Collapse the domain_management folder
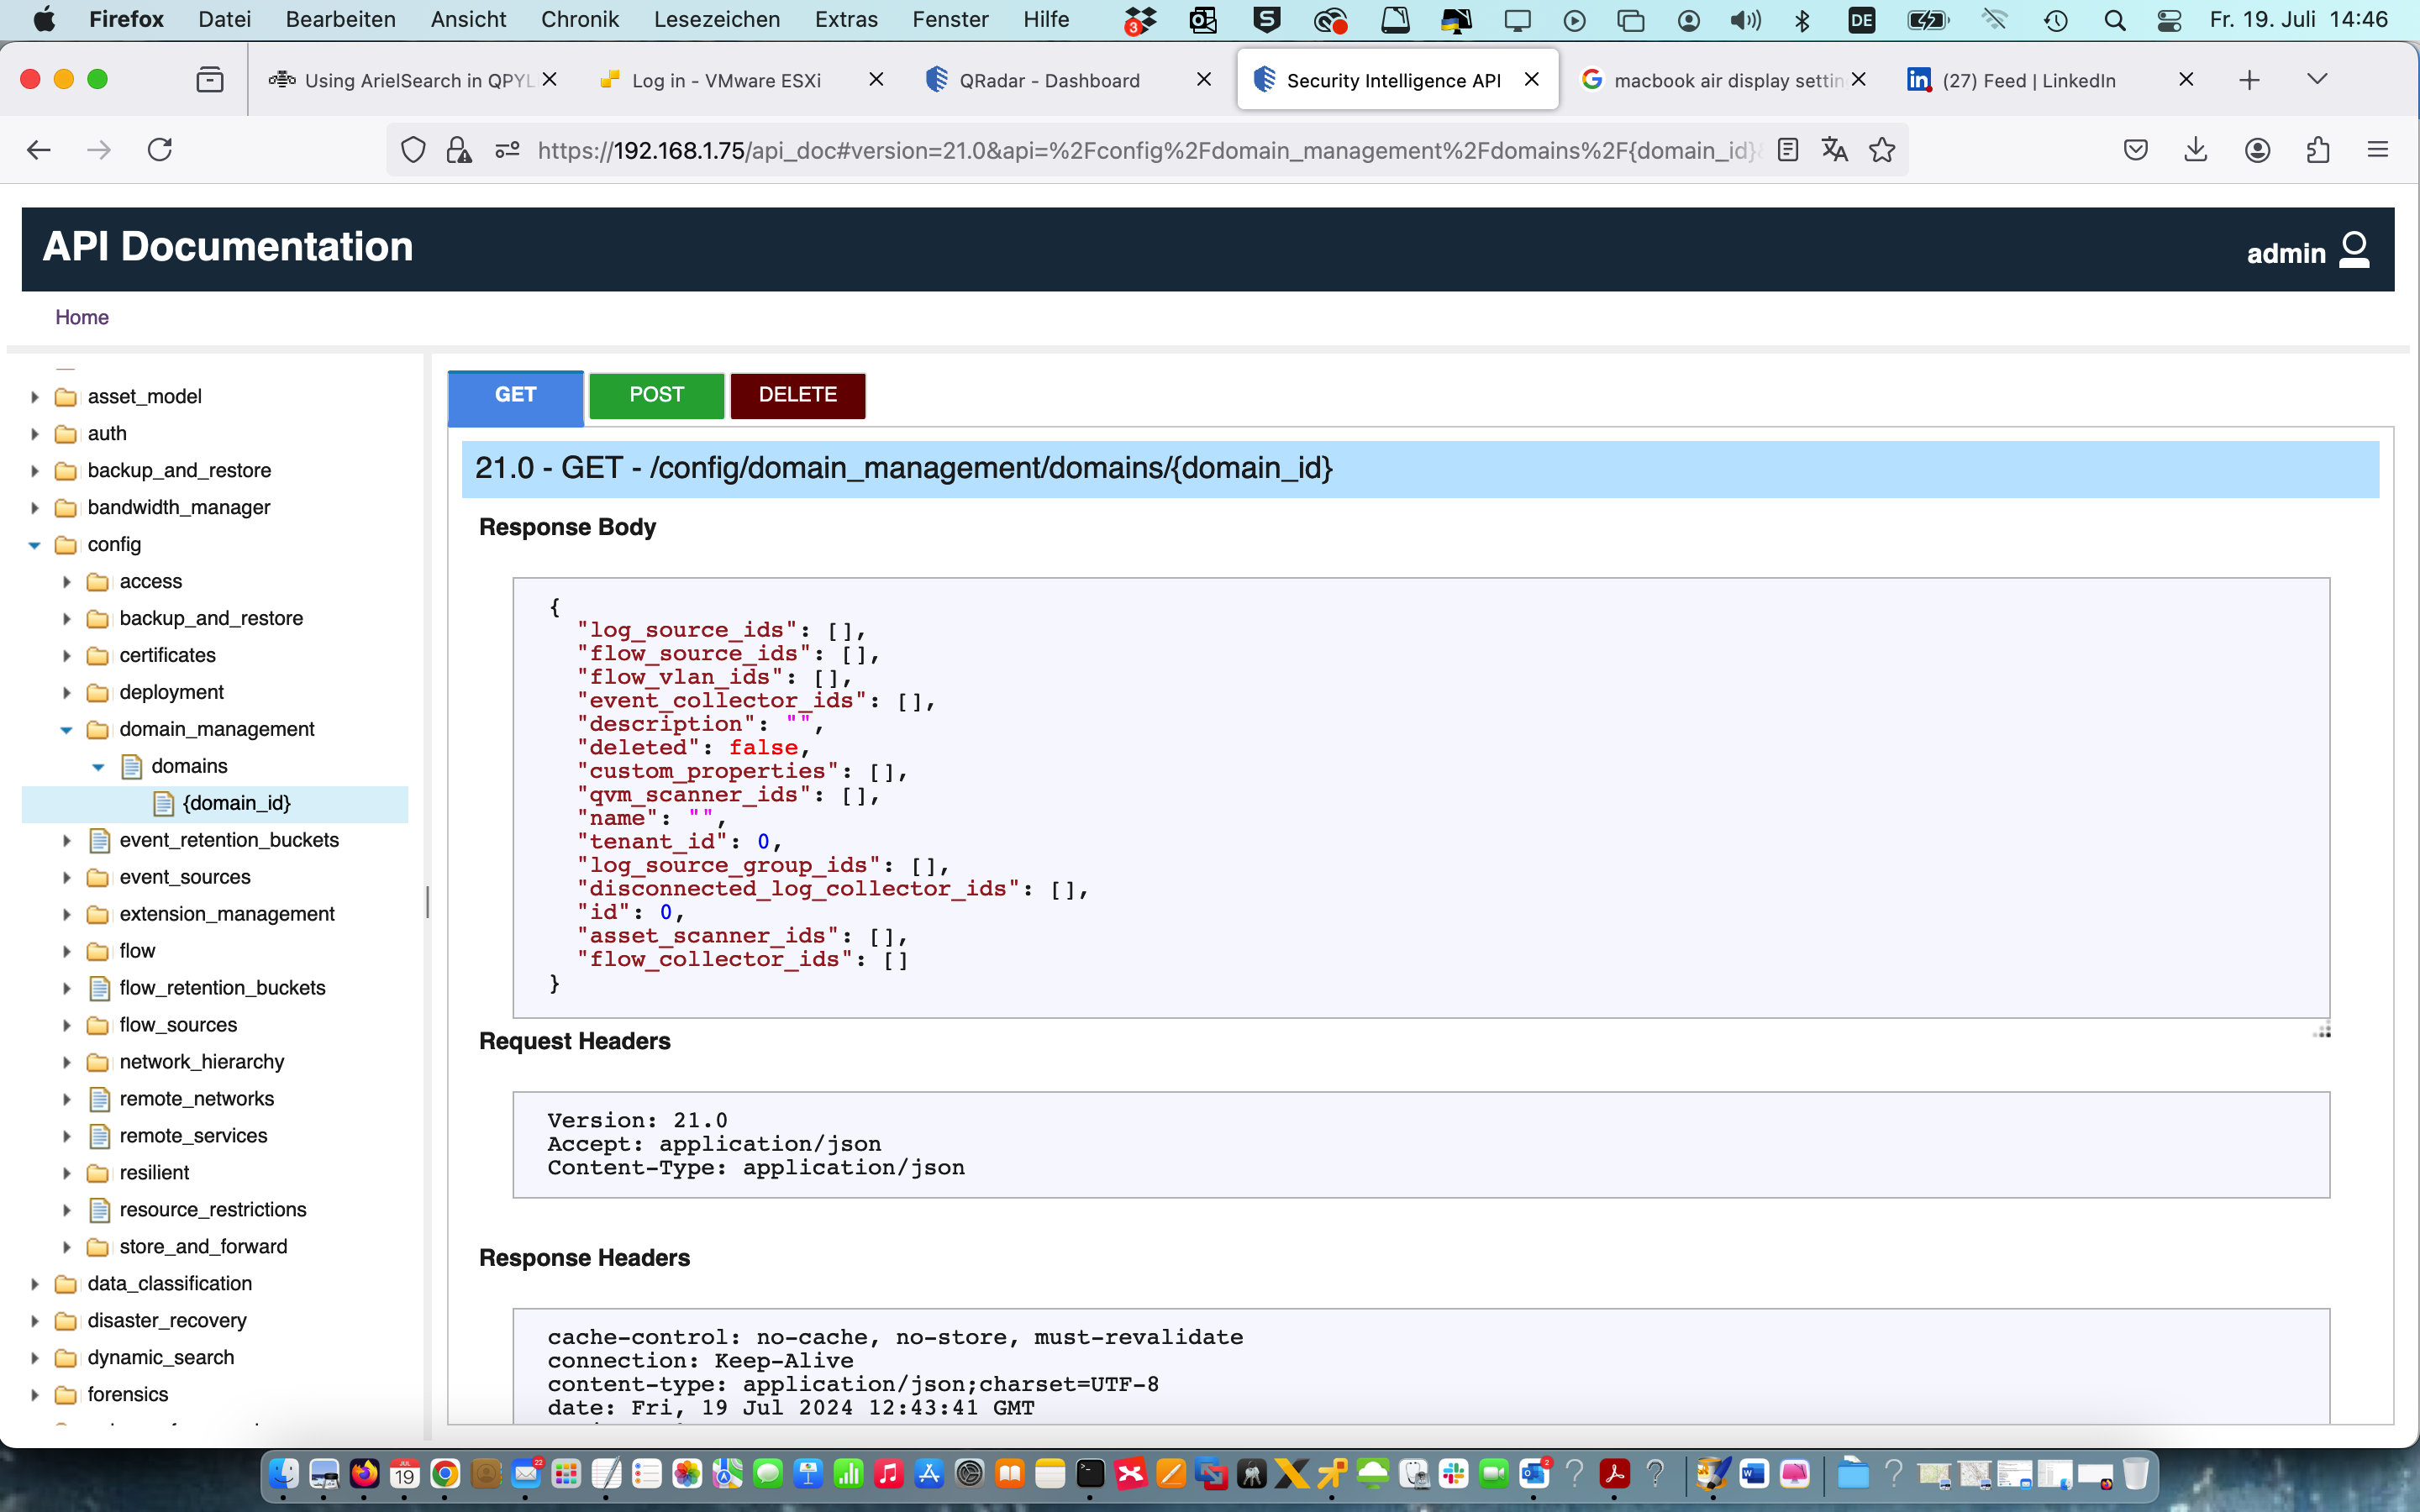Image resolution: width=2420 pixels, height=1512 pixels. 66,730
